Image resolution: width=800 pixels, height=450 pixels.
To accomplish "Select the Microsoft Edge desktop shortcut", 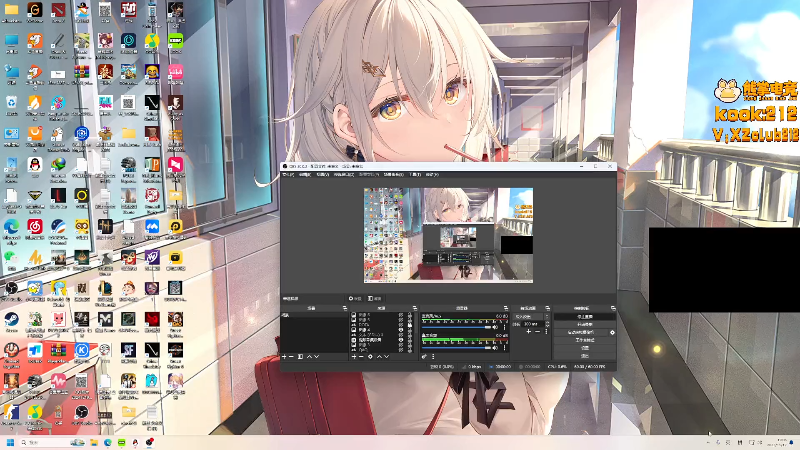I will (x=11, y=228).
